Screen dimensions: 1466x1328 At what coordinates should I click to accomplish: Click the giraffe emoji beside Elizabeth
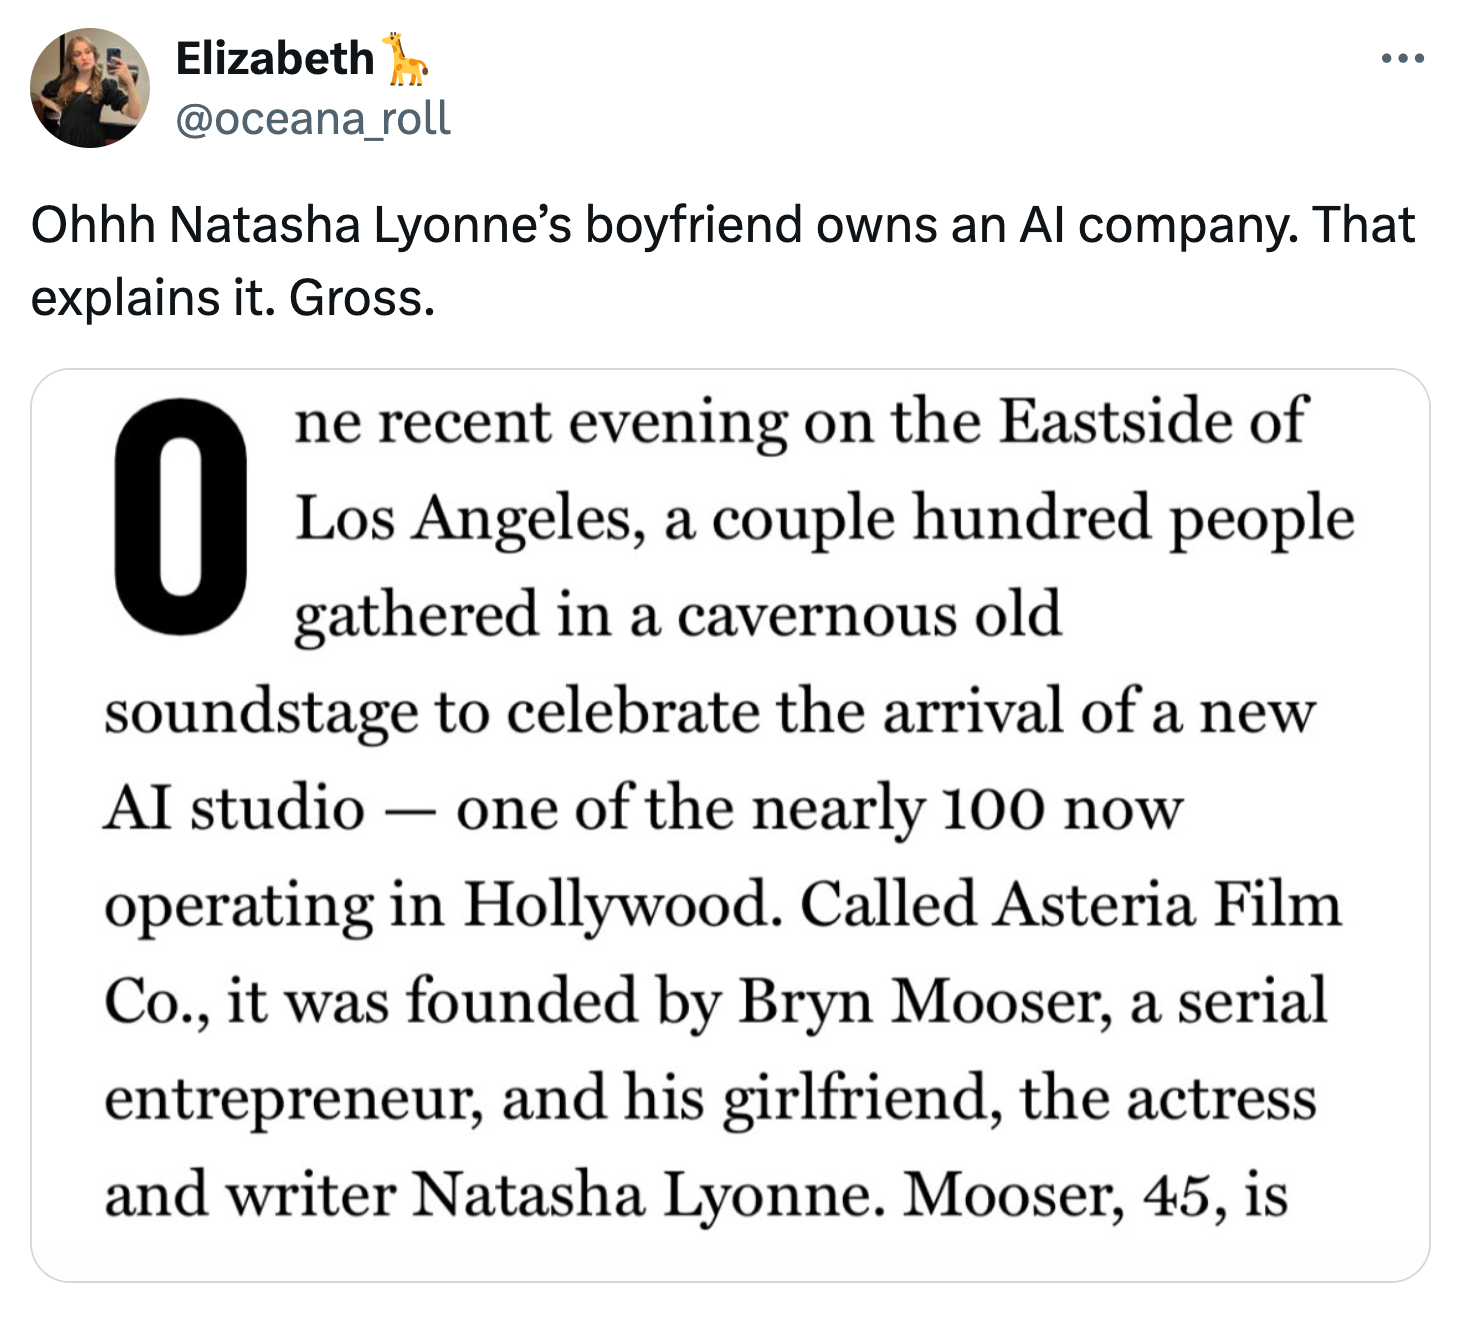pos(406,58)
